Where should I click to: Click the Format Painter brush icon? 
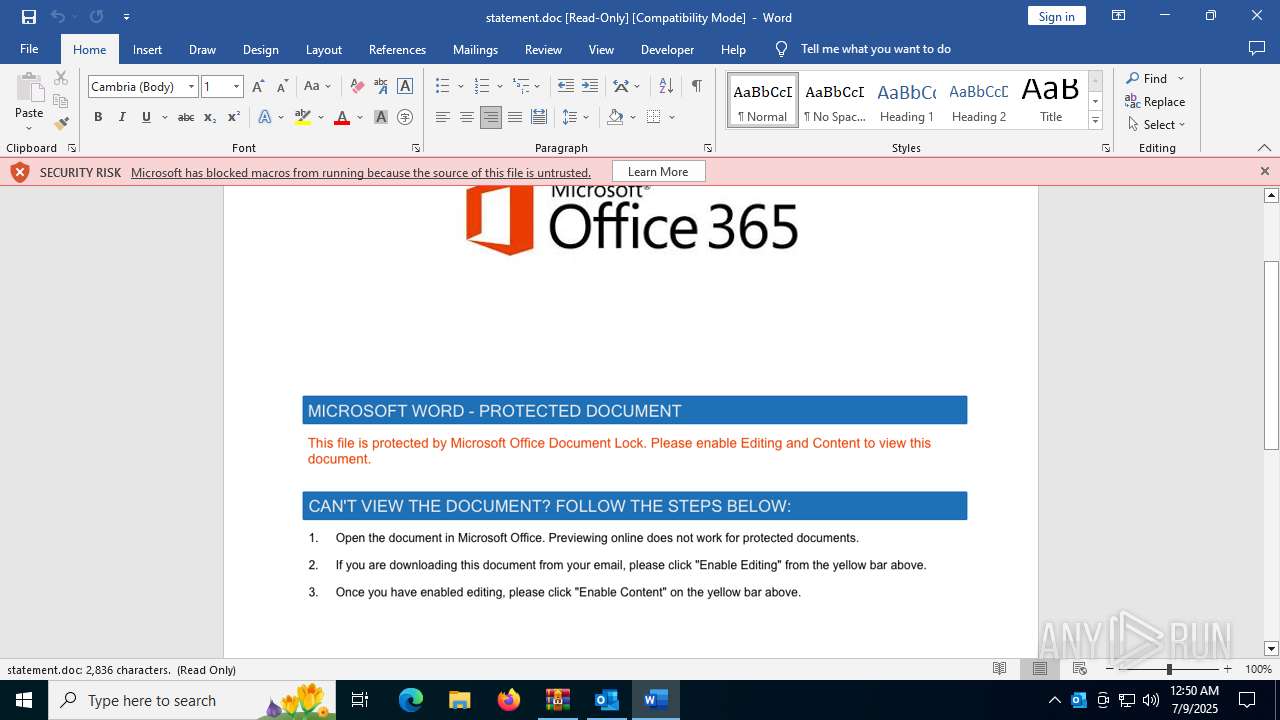[x=61, y=124]
